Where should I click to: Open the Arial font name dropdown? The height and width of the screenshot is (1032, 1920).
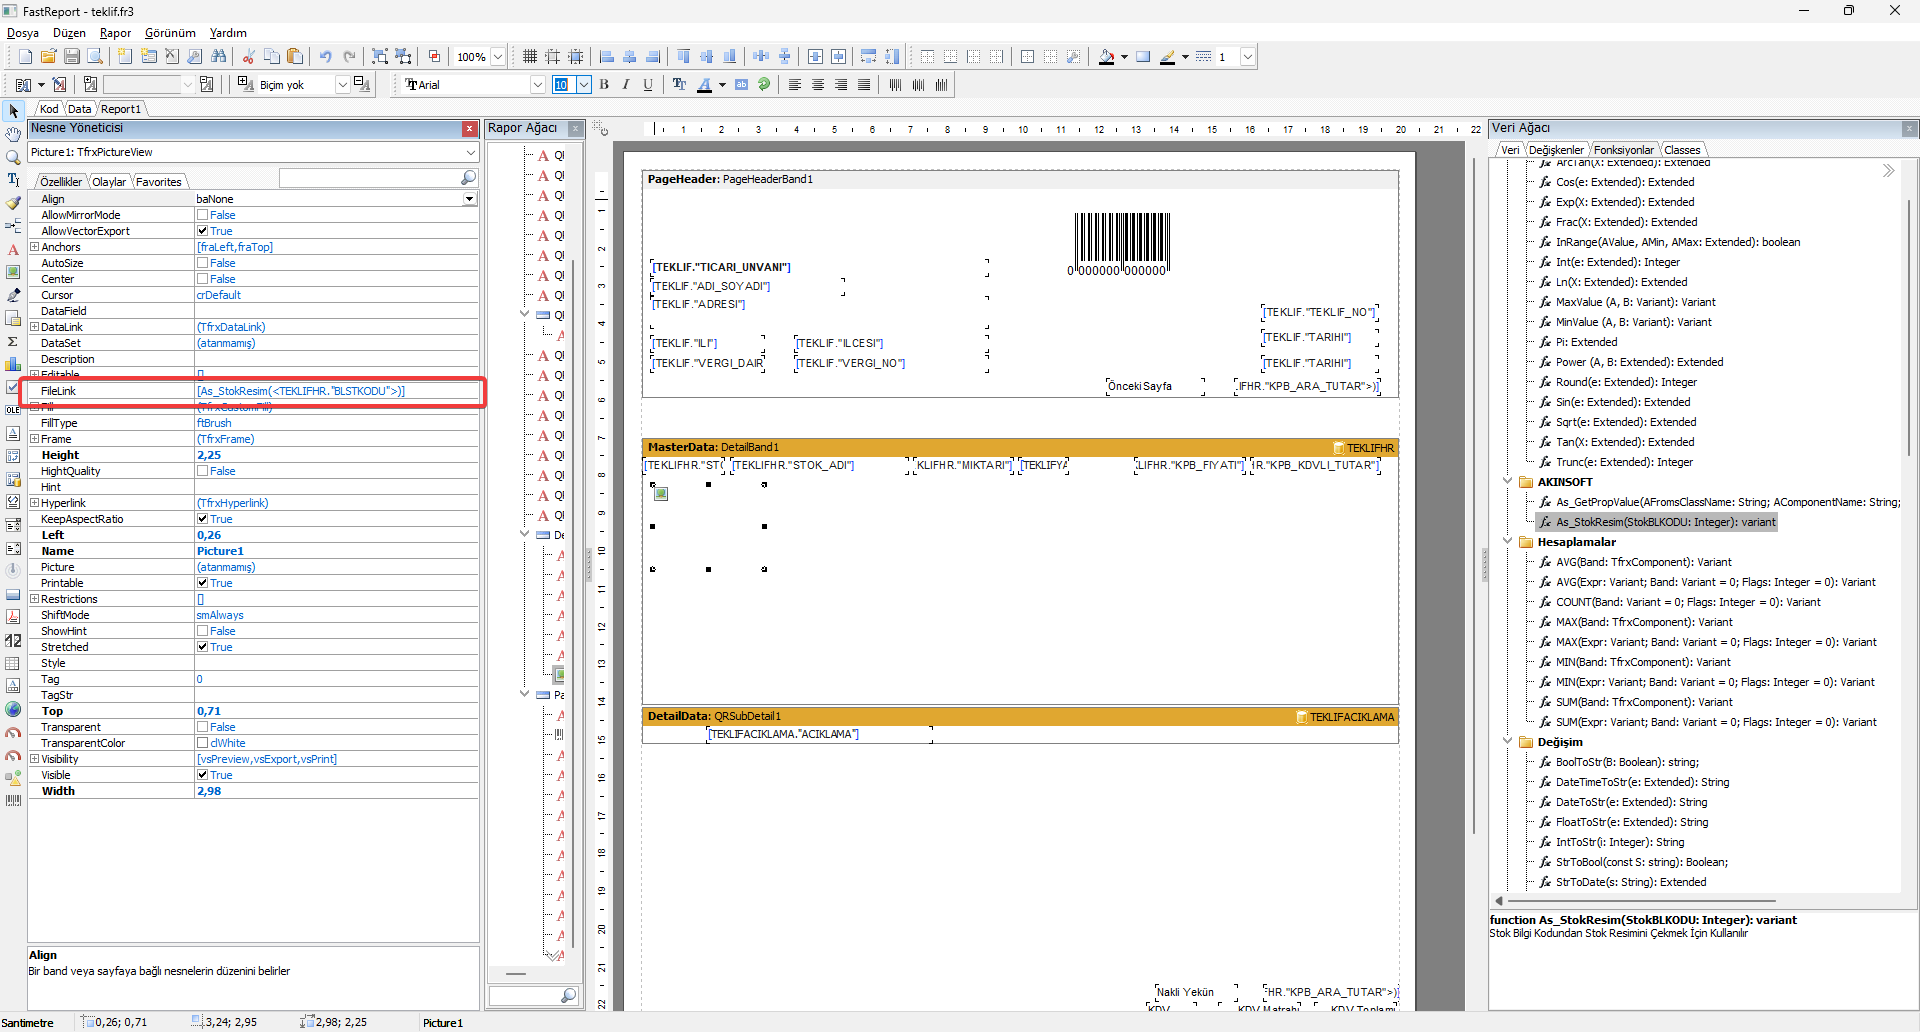coord(537,85)
